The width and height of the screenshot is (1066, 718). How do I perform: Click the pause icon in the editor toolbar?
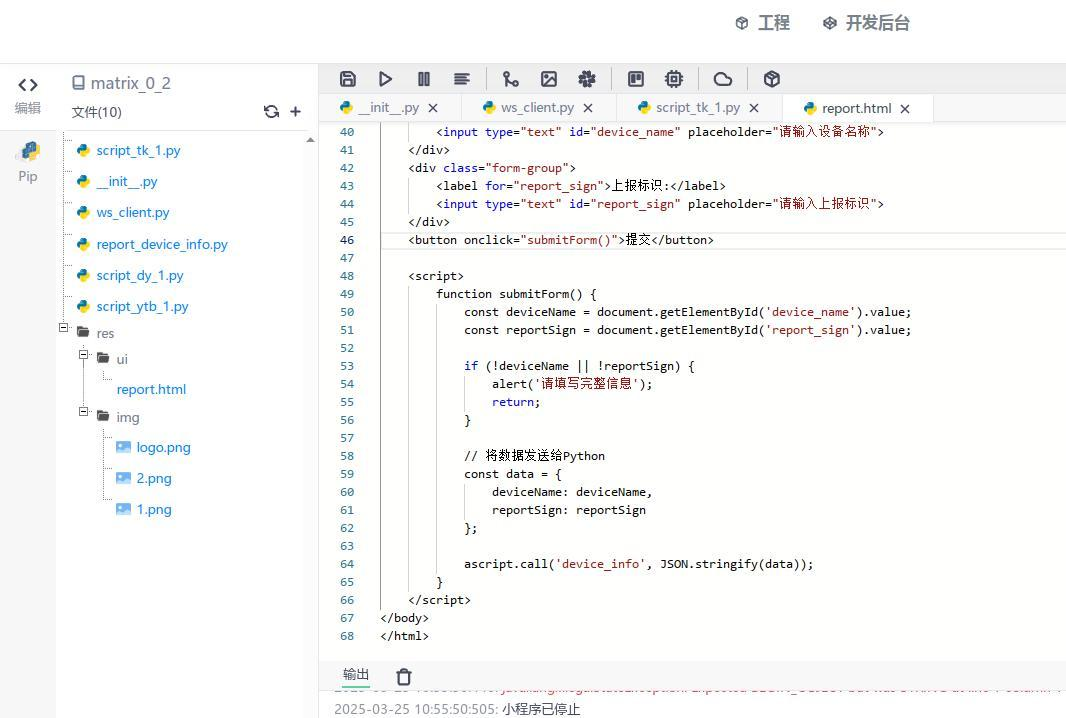424,79
